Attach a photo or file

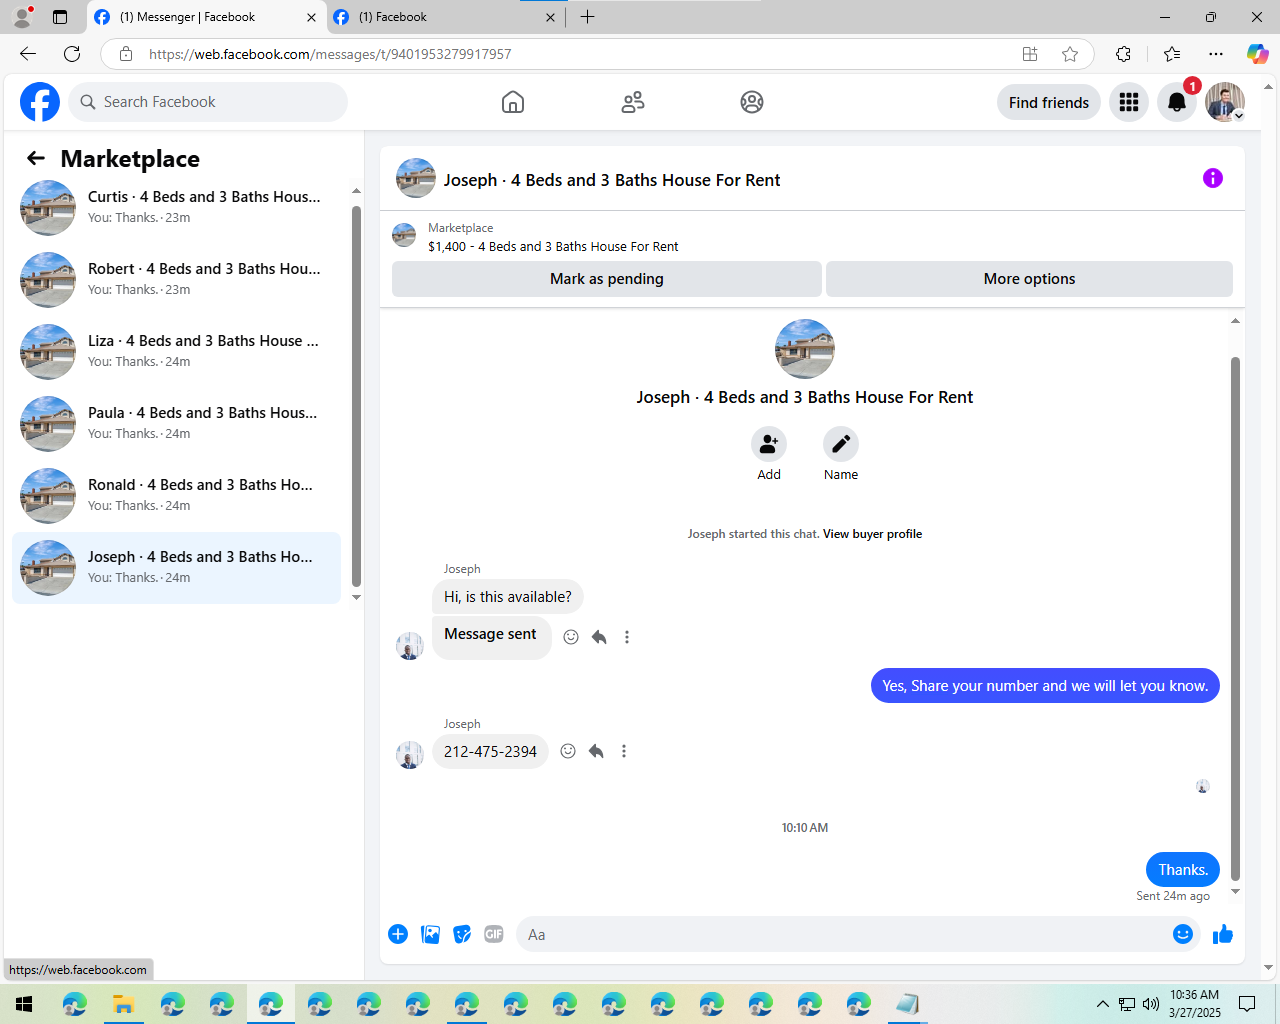(430, 934)
